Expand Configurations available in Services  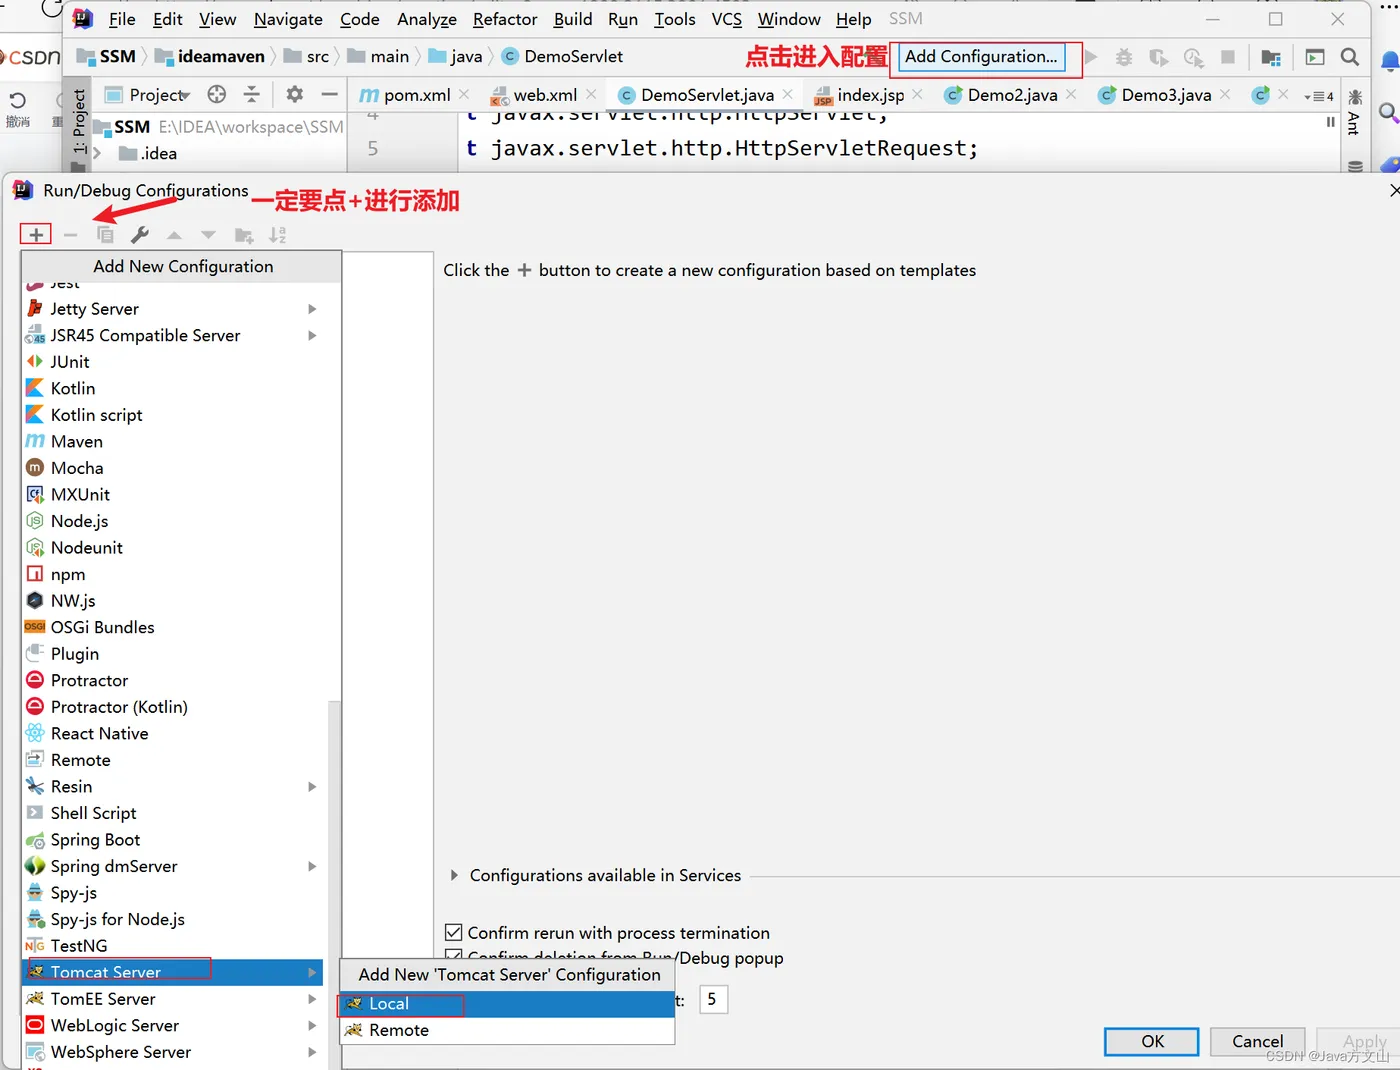point(454,875)
